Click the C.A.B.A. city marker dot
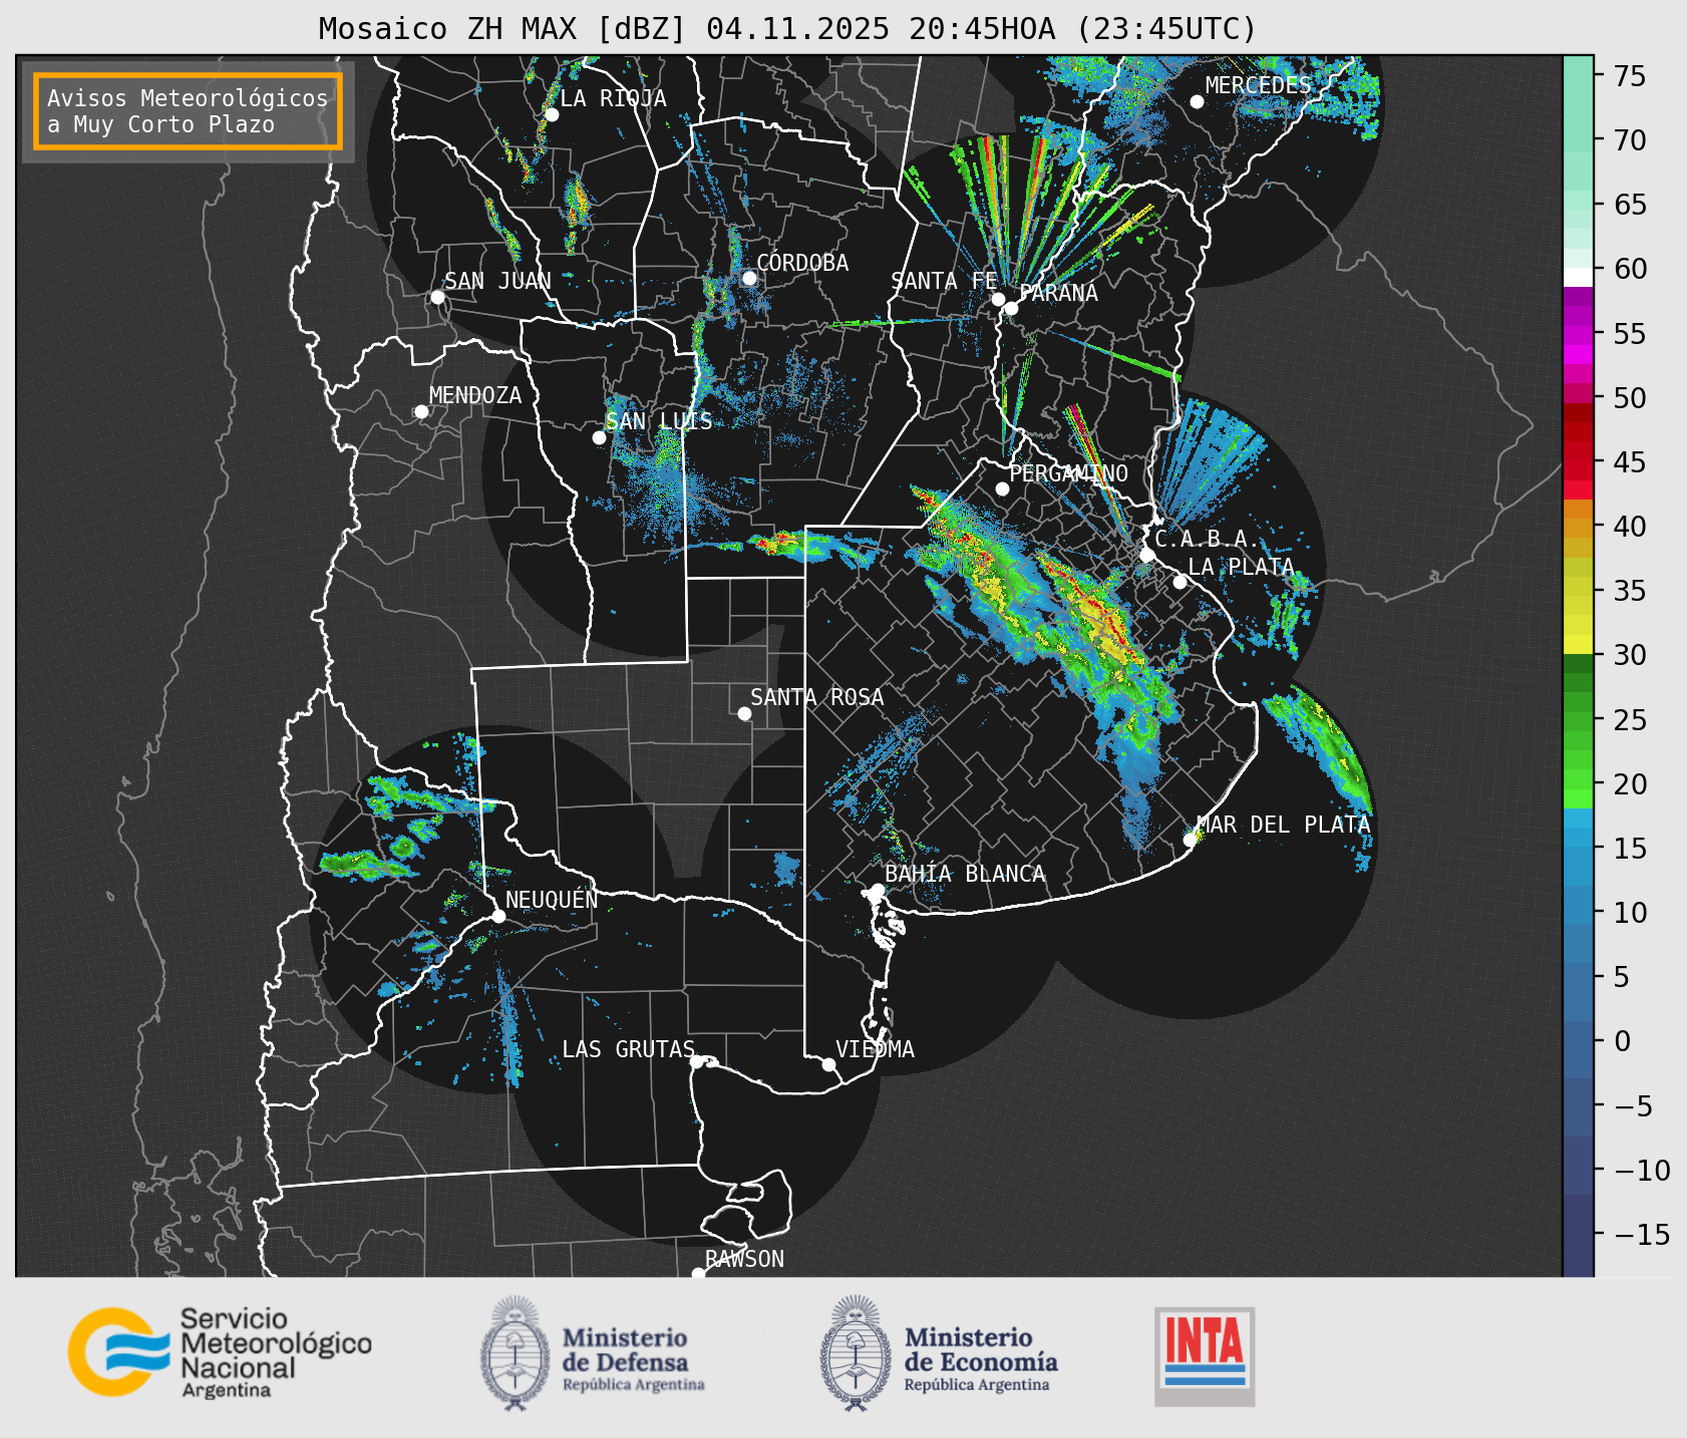The image size is (1687, 1438). point(1147,555)
